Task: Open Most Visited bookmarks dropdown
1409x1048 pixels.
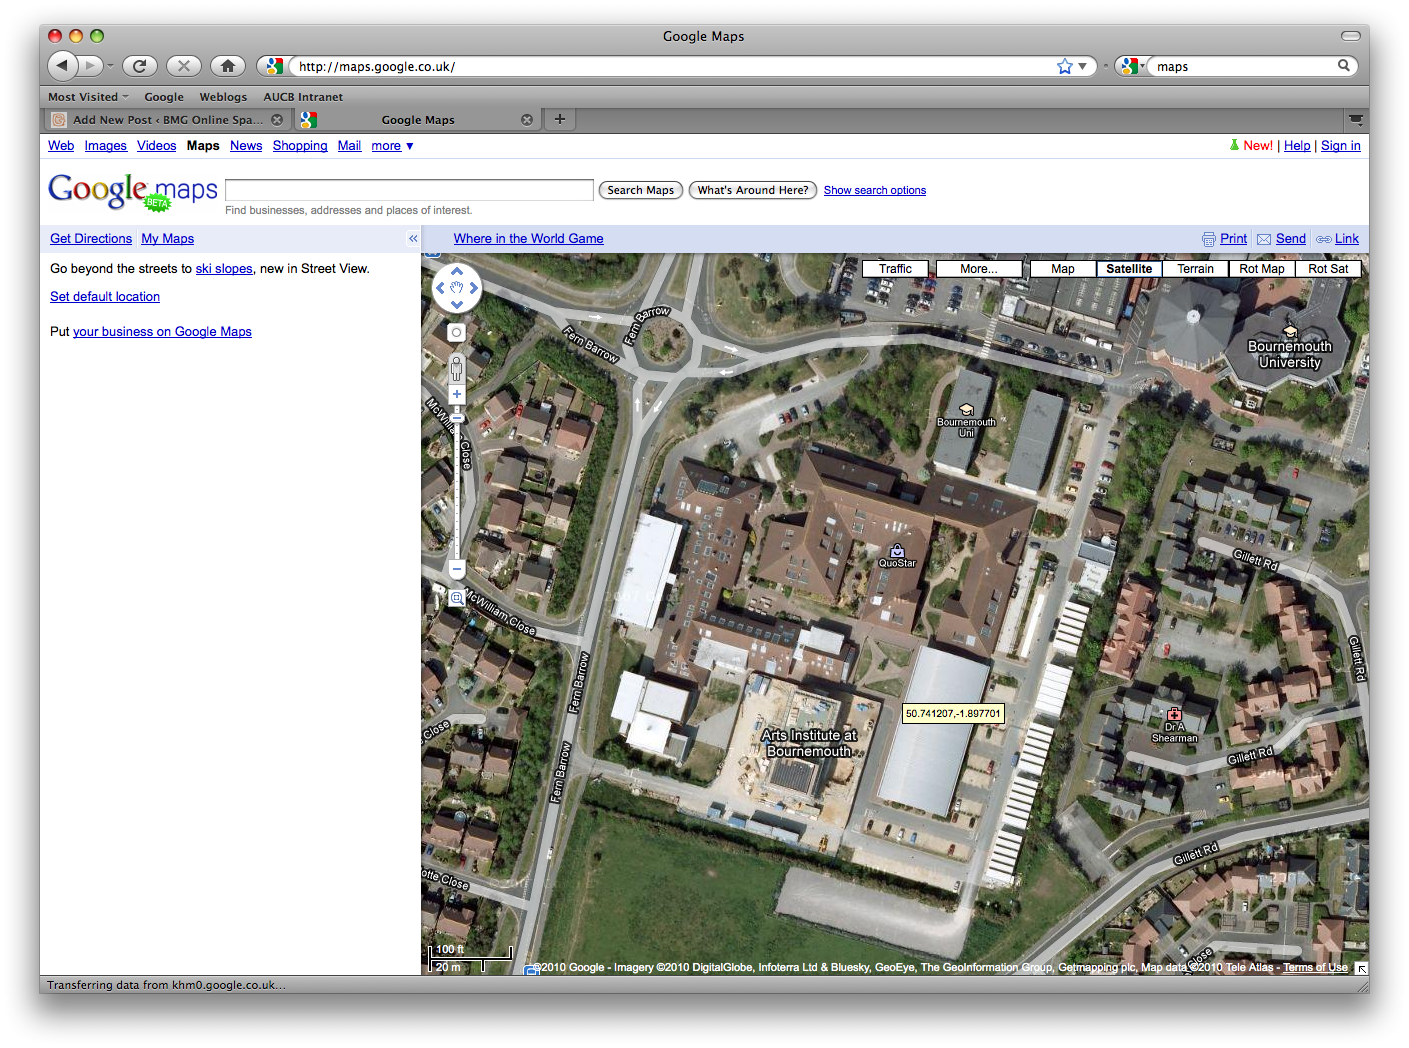Action: (x=88, y=97)
